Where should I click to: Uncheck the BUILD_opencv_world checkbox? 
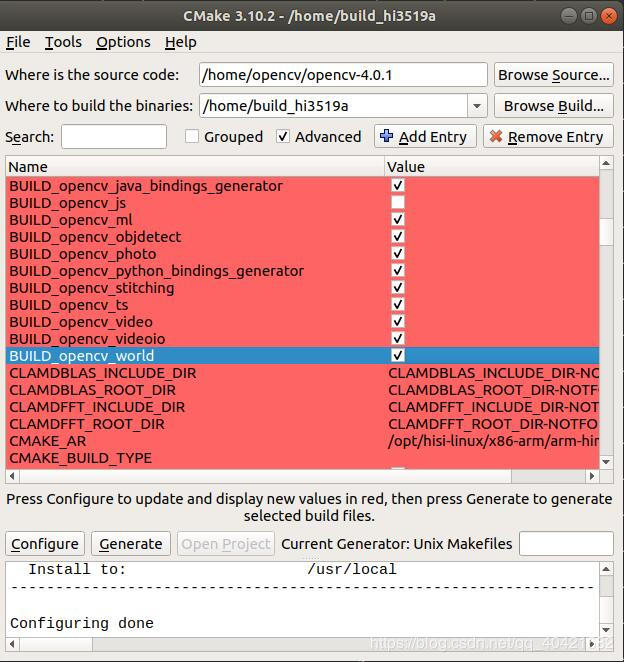click(x=398, y=355)
